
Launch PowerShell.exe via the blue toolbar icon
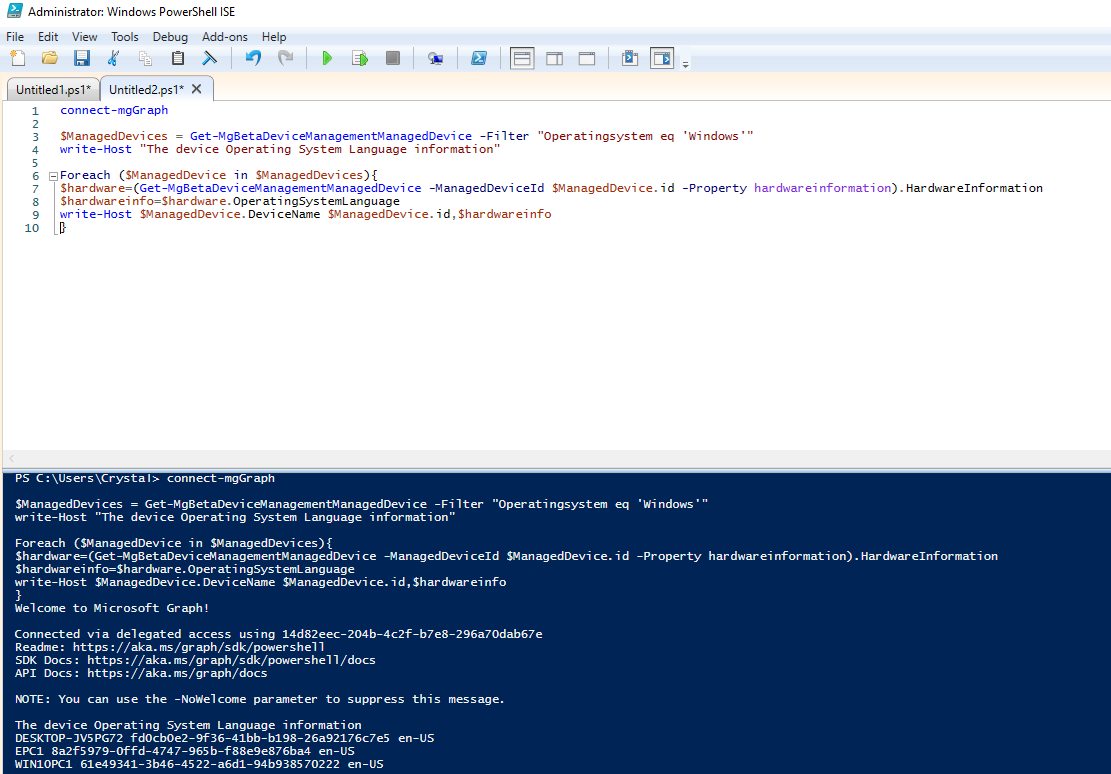pyautogui.click(x=480, y=58)
